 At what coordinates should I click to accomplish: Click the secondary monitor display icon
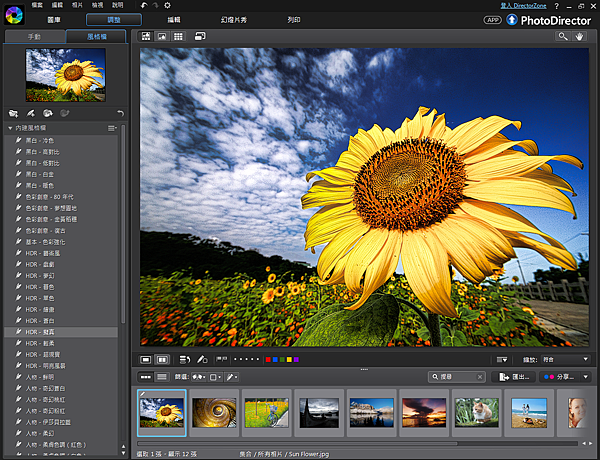tap(200, 36)
